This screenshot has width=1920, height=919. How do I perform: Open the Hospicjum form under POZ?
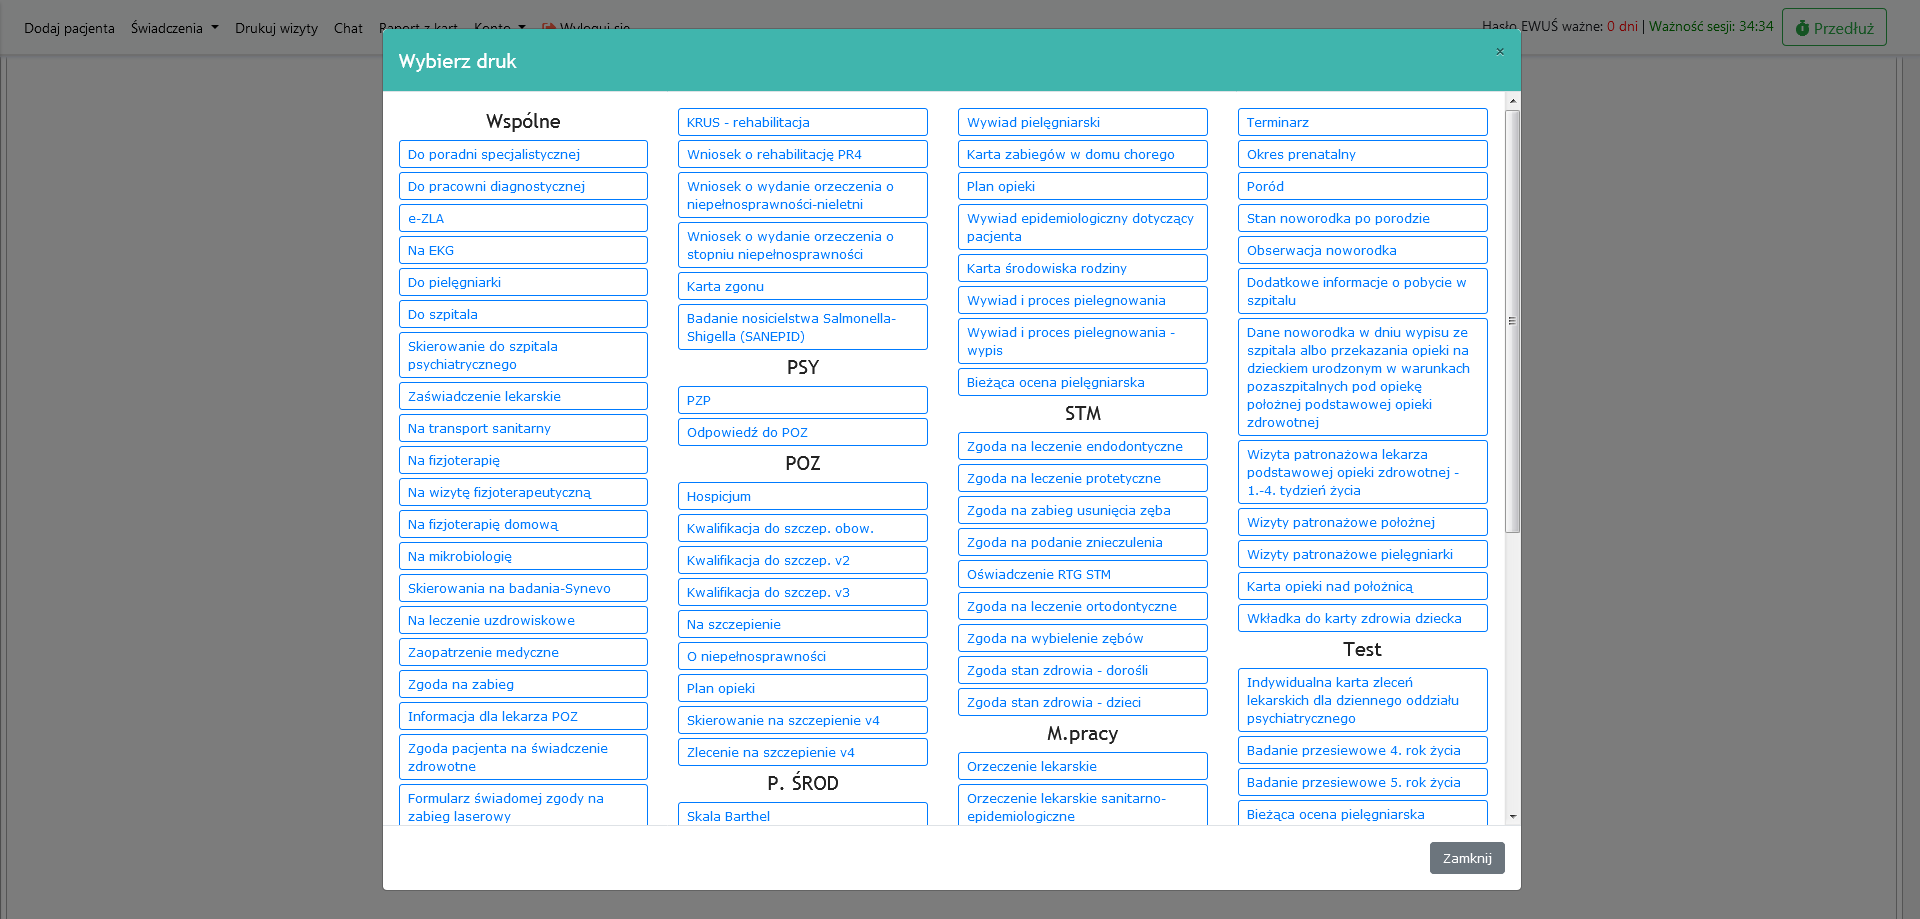(x=802, y=496)
